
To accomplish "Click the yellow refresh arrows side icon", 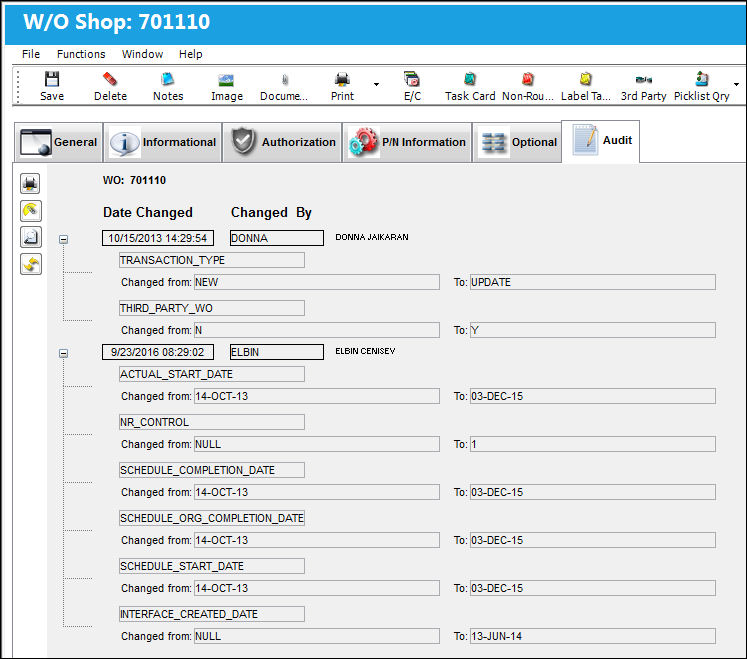I will tap(30, 264).
